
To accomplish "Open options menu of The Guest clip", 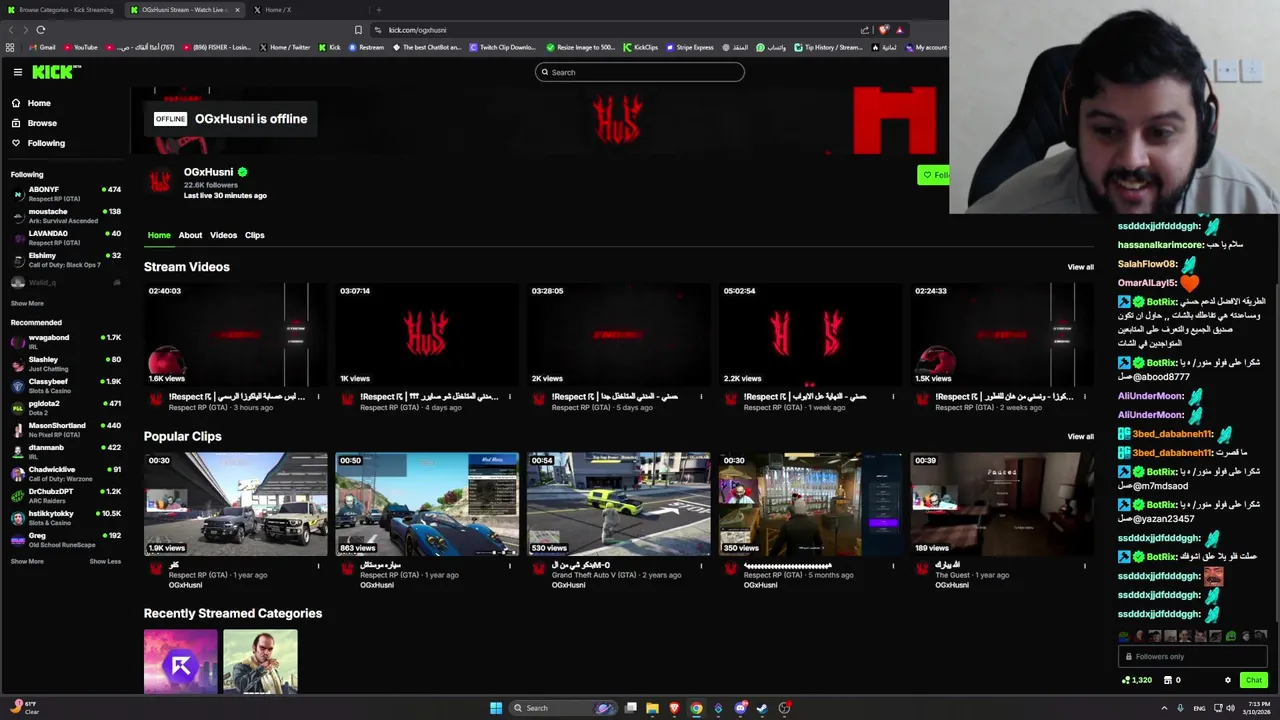I will point(1084,566).
